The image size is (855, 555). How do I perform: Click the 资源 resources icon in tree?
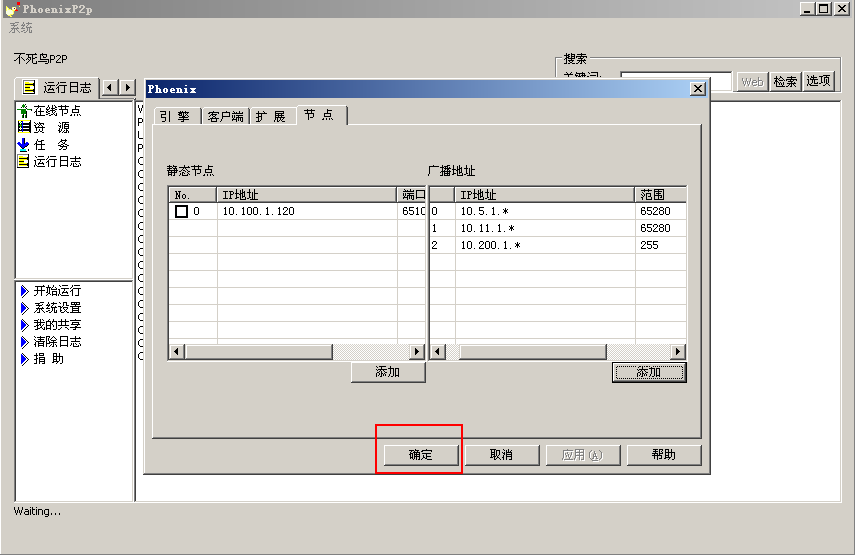point(23,128)
